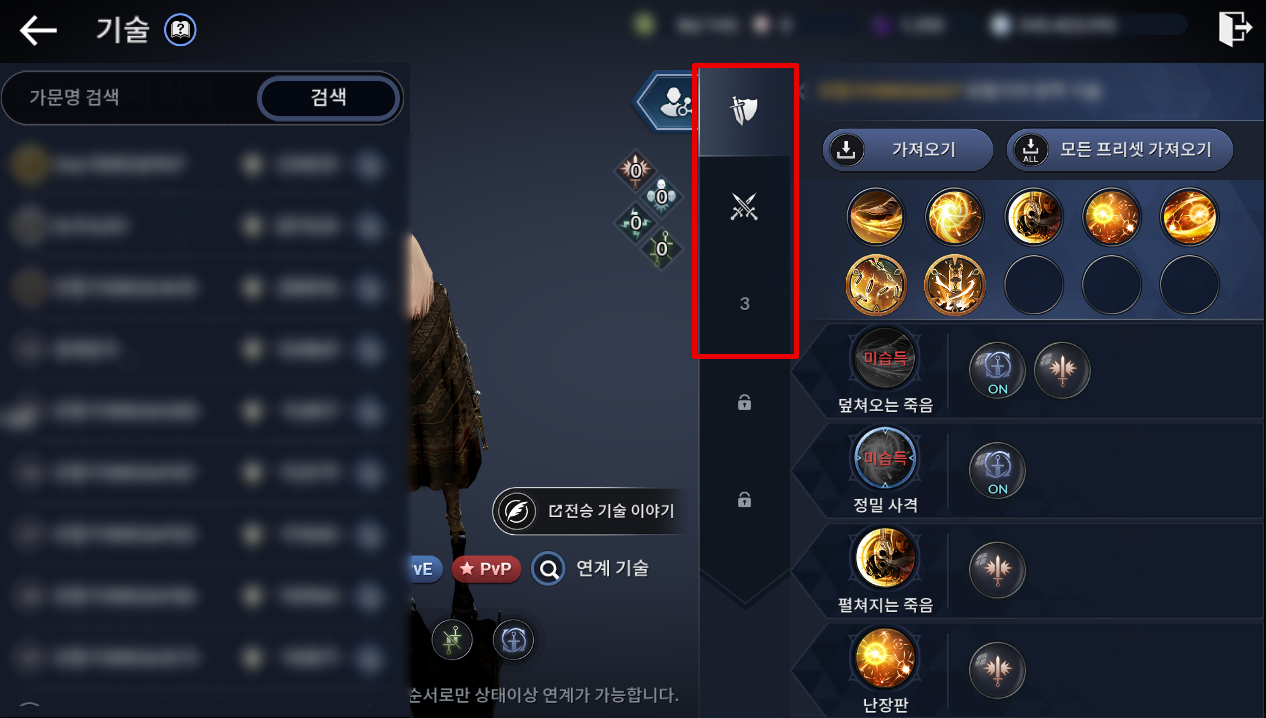Toggle ON option for 덮쳐오는 죽음
Viewport: 1266px width, 718px height.
[x=998, y=370]
